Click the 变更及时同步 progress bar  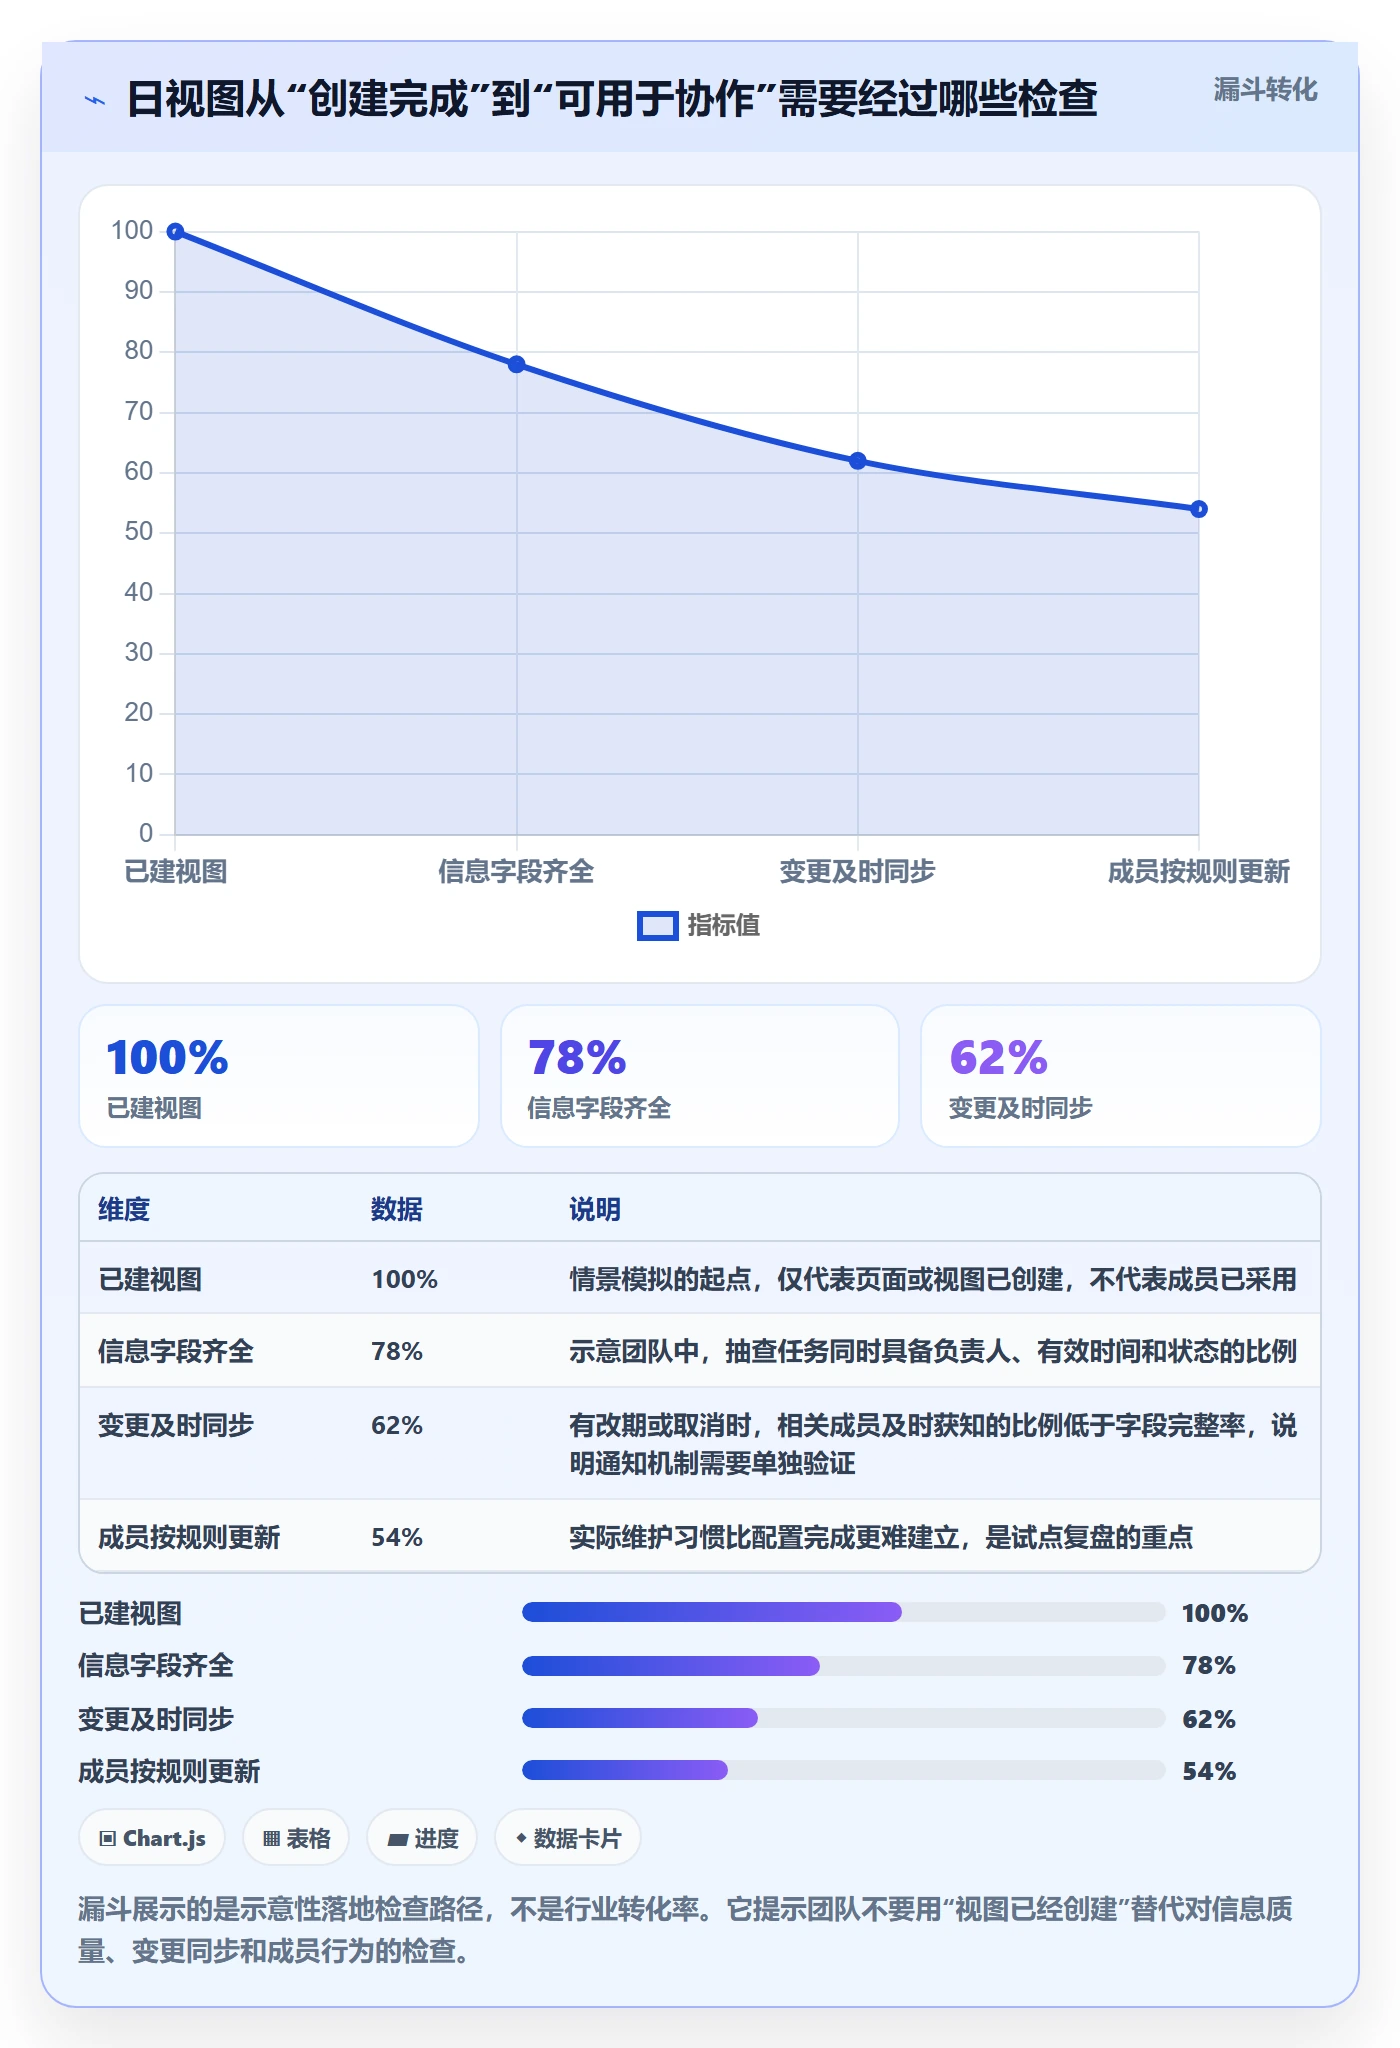click(844, 1718)
